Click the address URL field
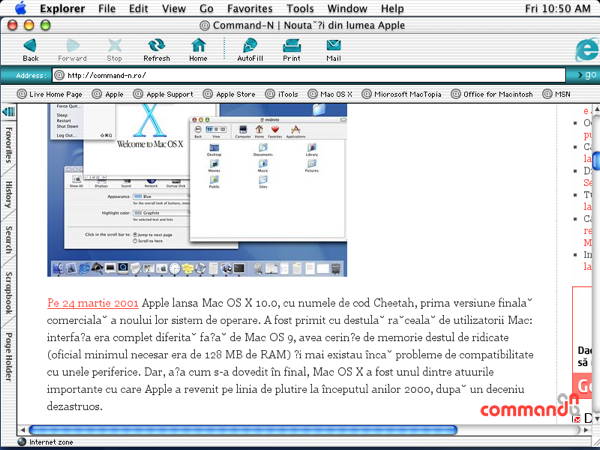 point(309,75)
